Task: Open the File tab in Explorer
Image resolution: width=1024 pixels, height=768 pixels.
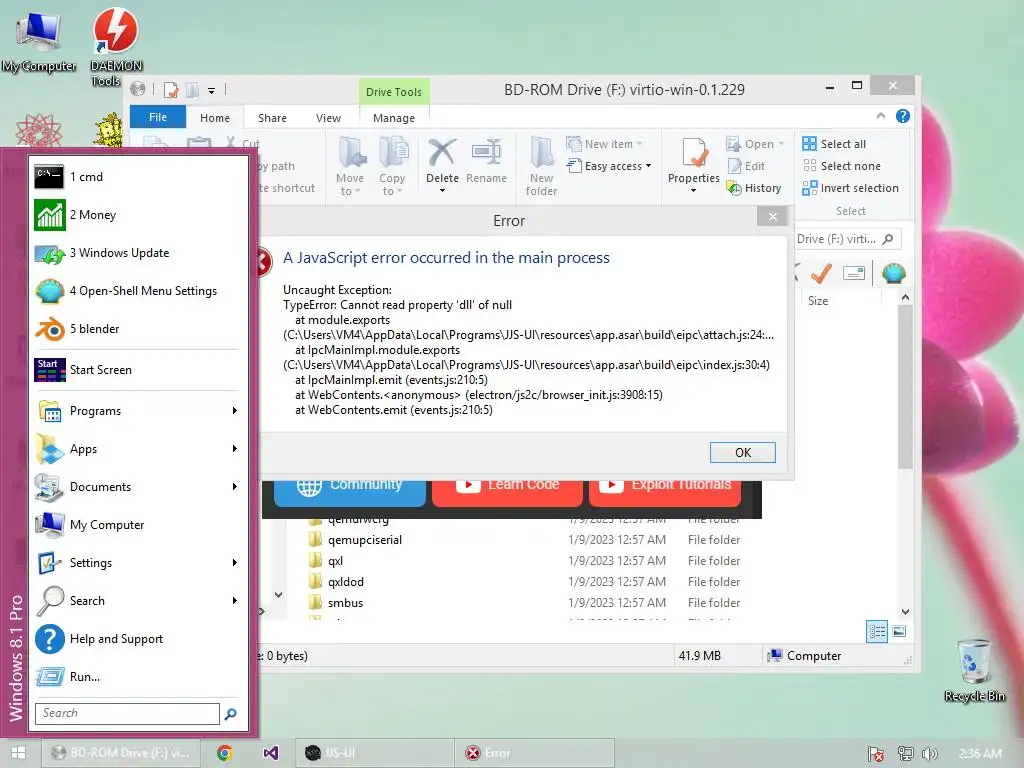Action: (x=158, y=117)
